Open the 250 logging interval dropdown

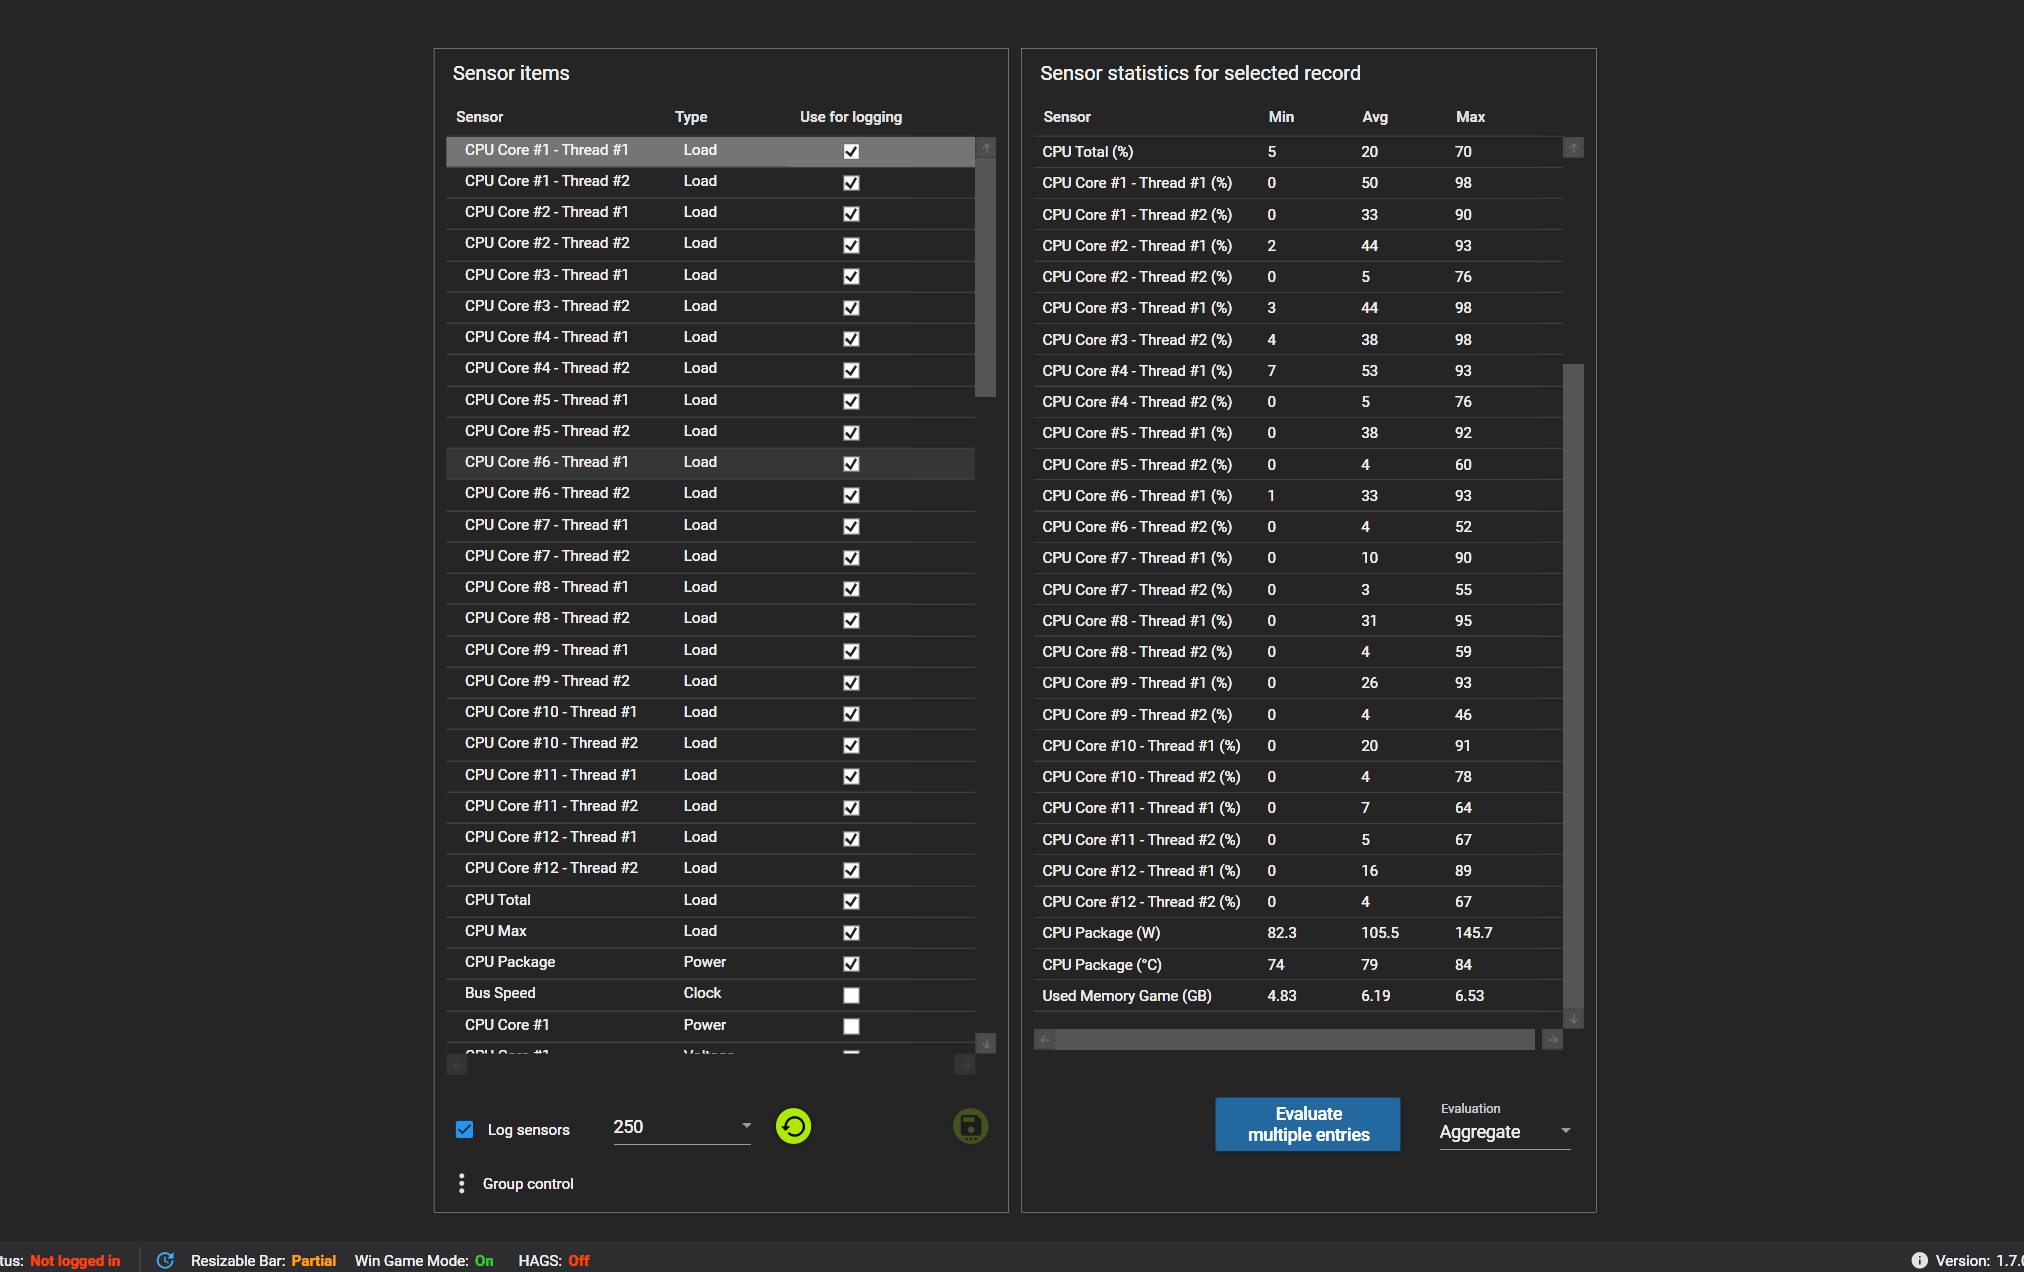point(746,1126)
